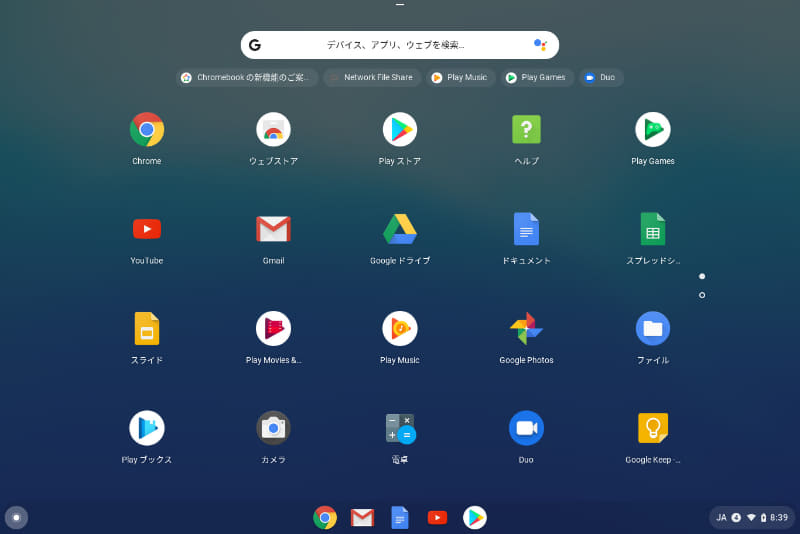This screenshot has height=534, width=800.
Task: Open the ヘルプ (Help) app
Action: point(527,130)
